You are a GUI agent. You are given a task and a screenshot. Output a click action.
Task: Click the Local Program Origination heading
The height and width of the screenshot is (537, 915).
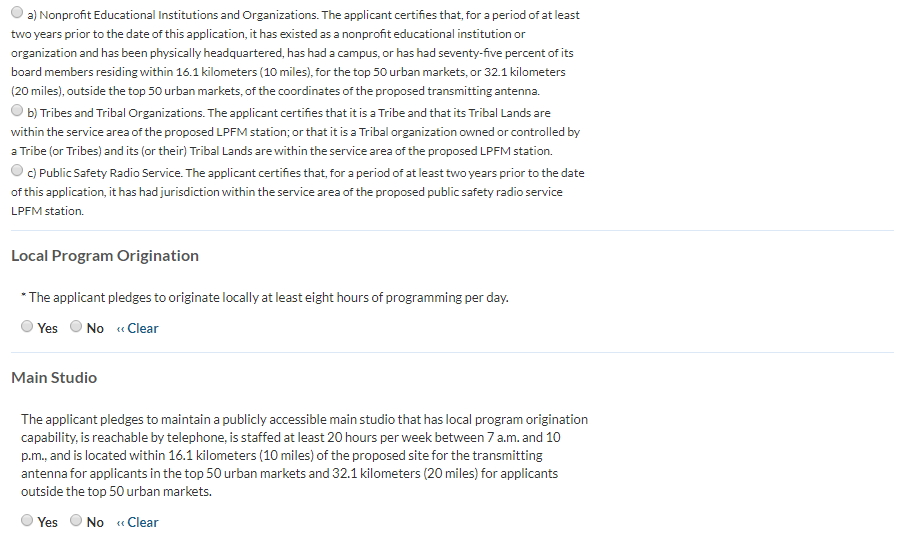pyautogui.click(x=105, y=256)
